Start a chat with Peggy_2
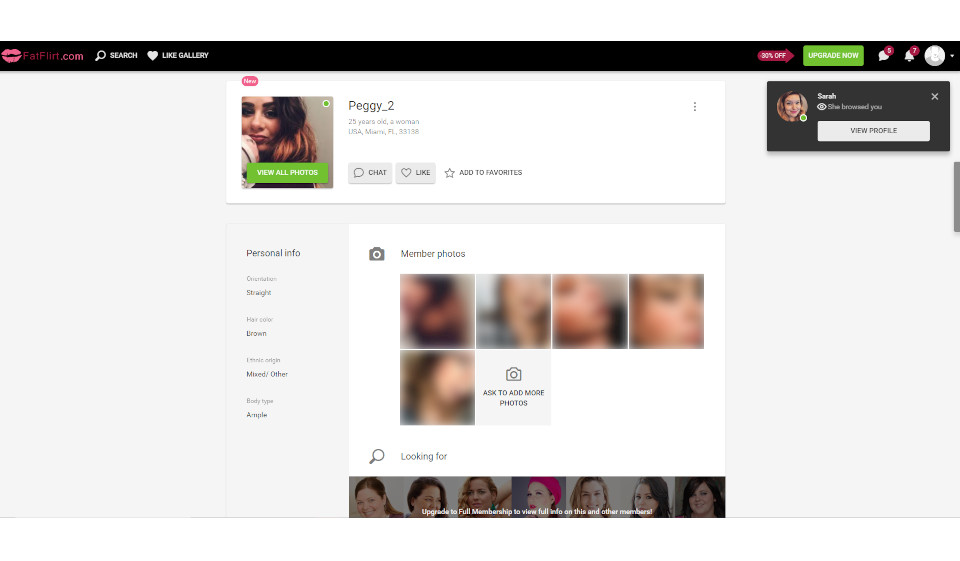 point(370,173)
